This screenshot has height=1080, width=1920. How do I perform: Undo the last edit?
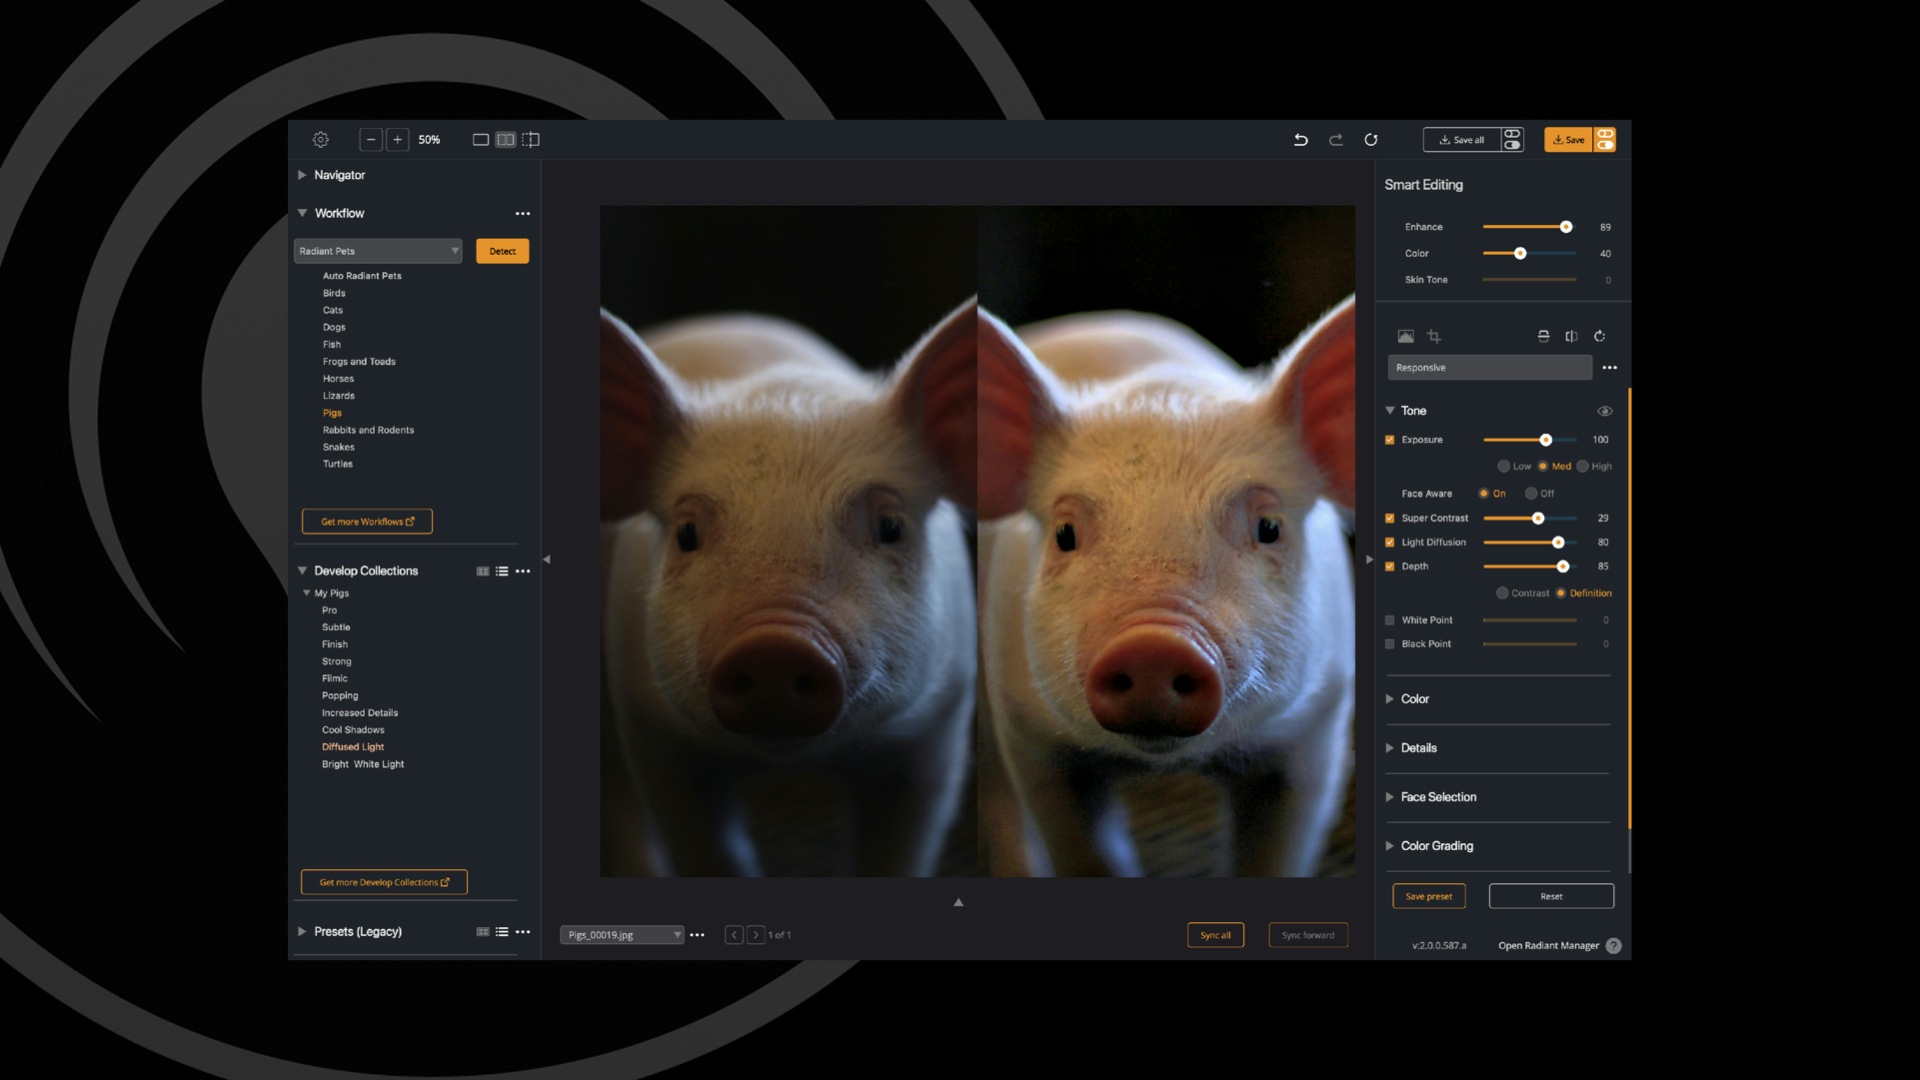(x=1301, y=140)
